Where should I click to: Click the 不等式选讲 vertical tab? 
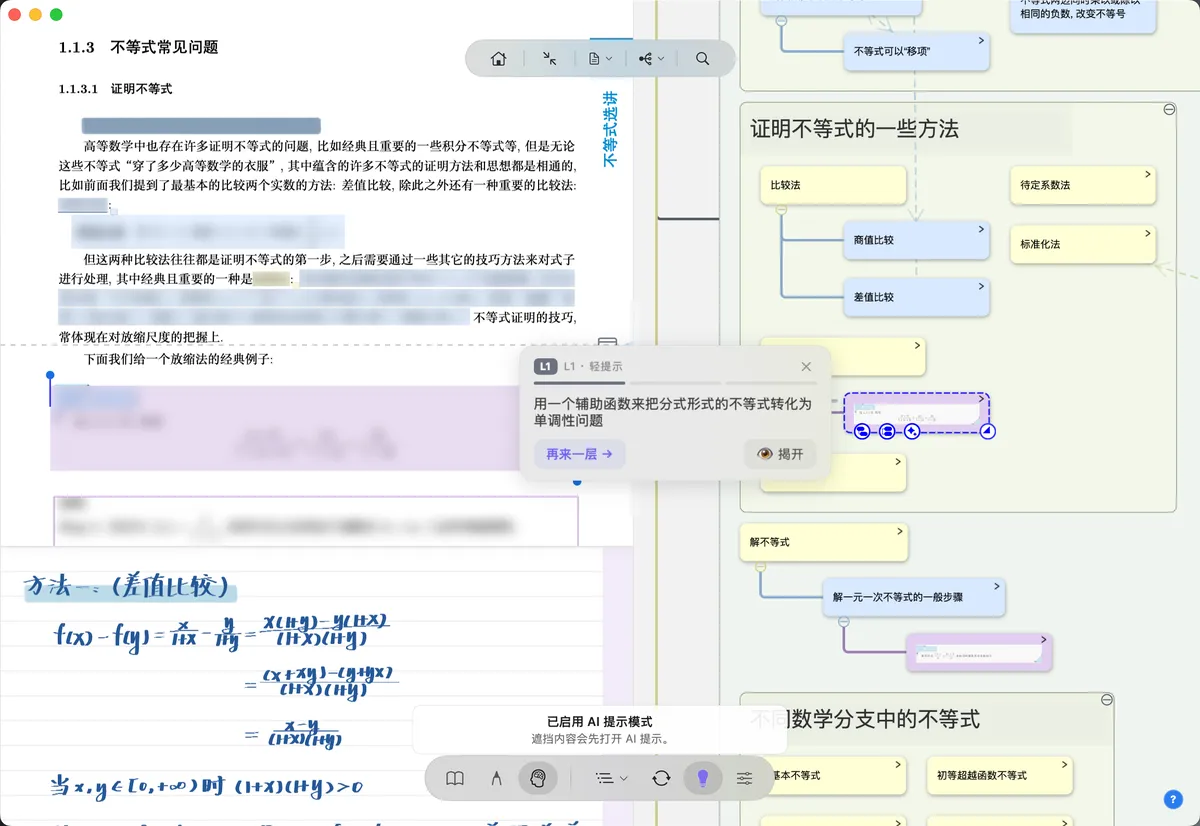pos(610,129)
